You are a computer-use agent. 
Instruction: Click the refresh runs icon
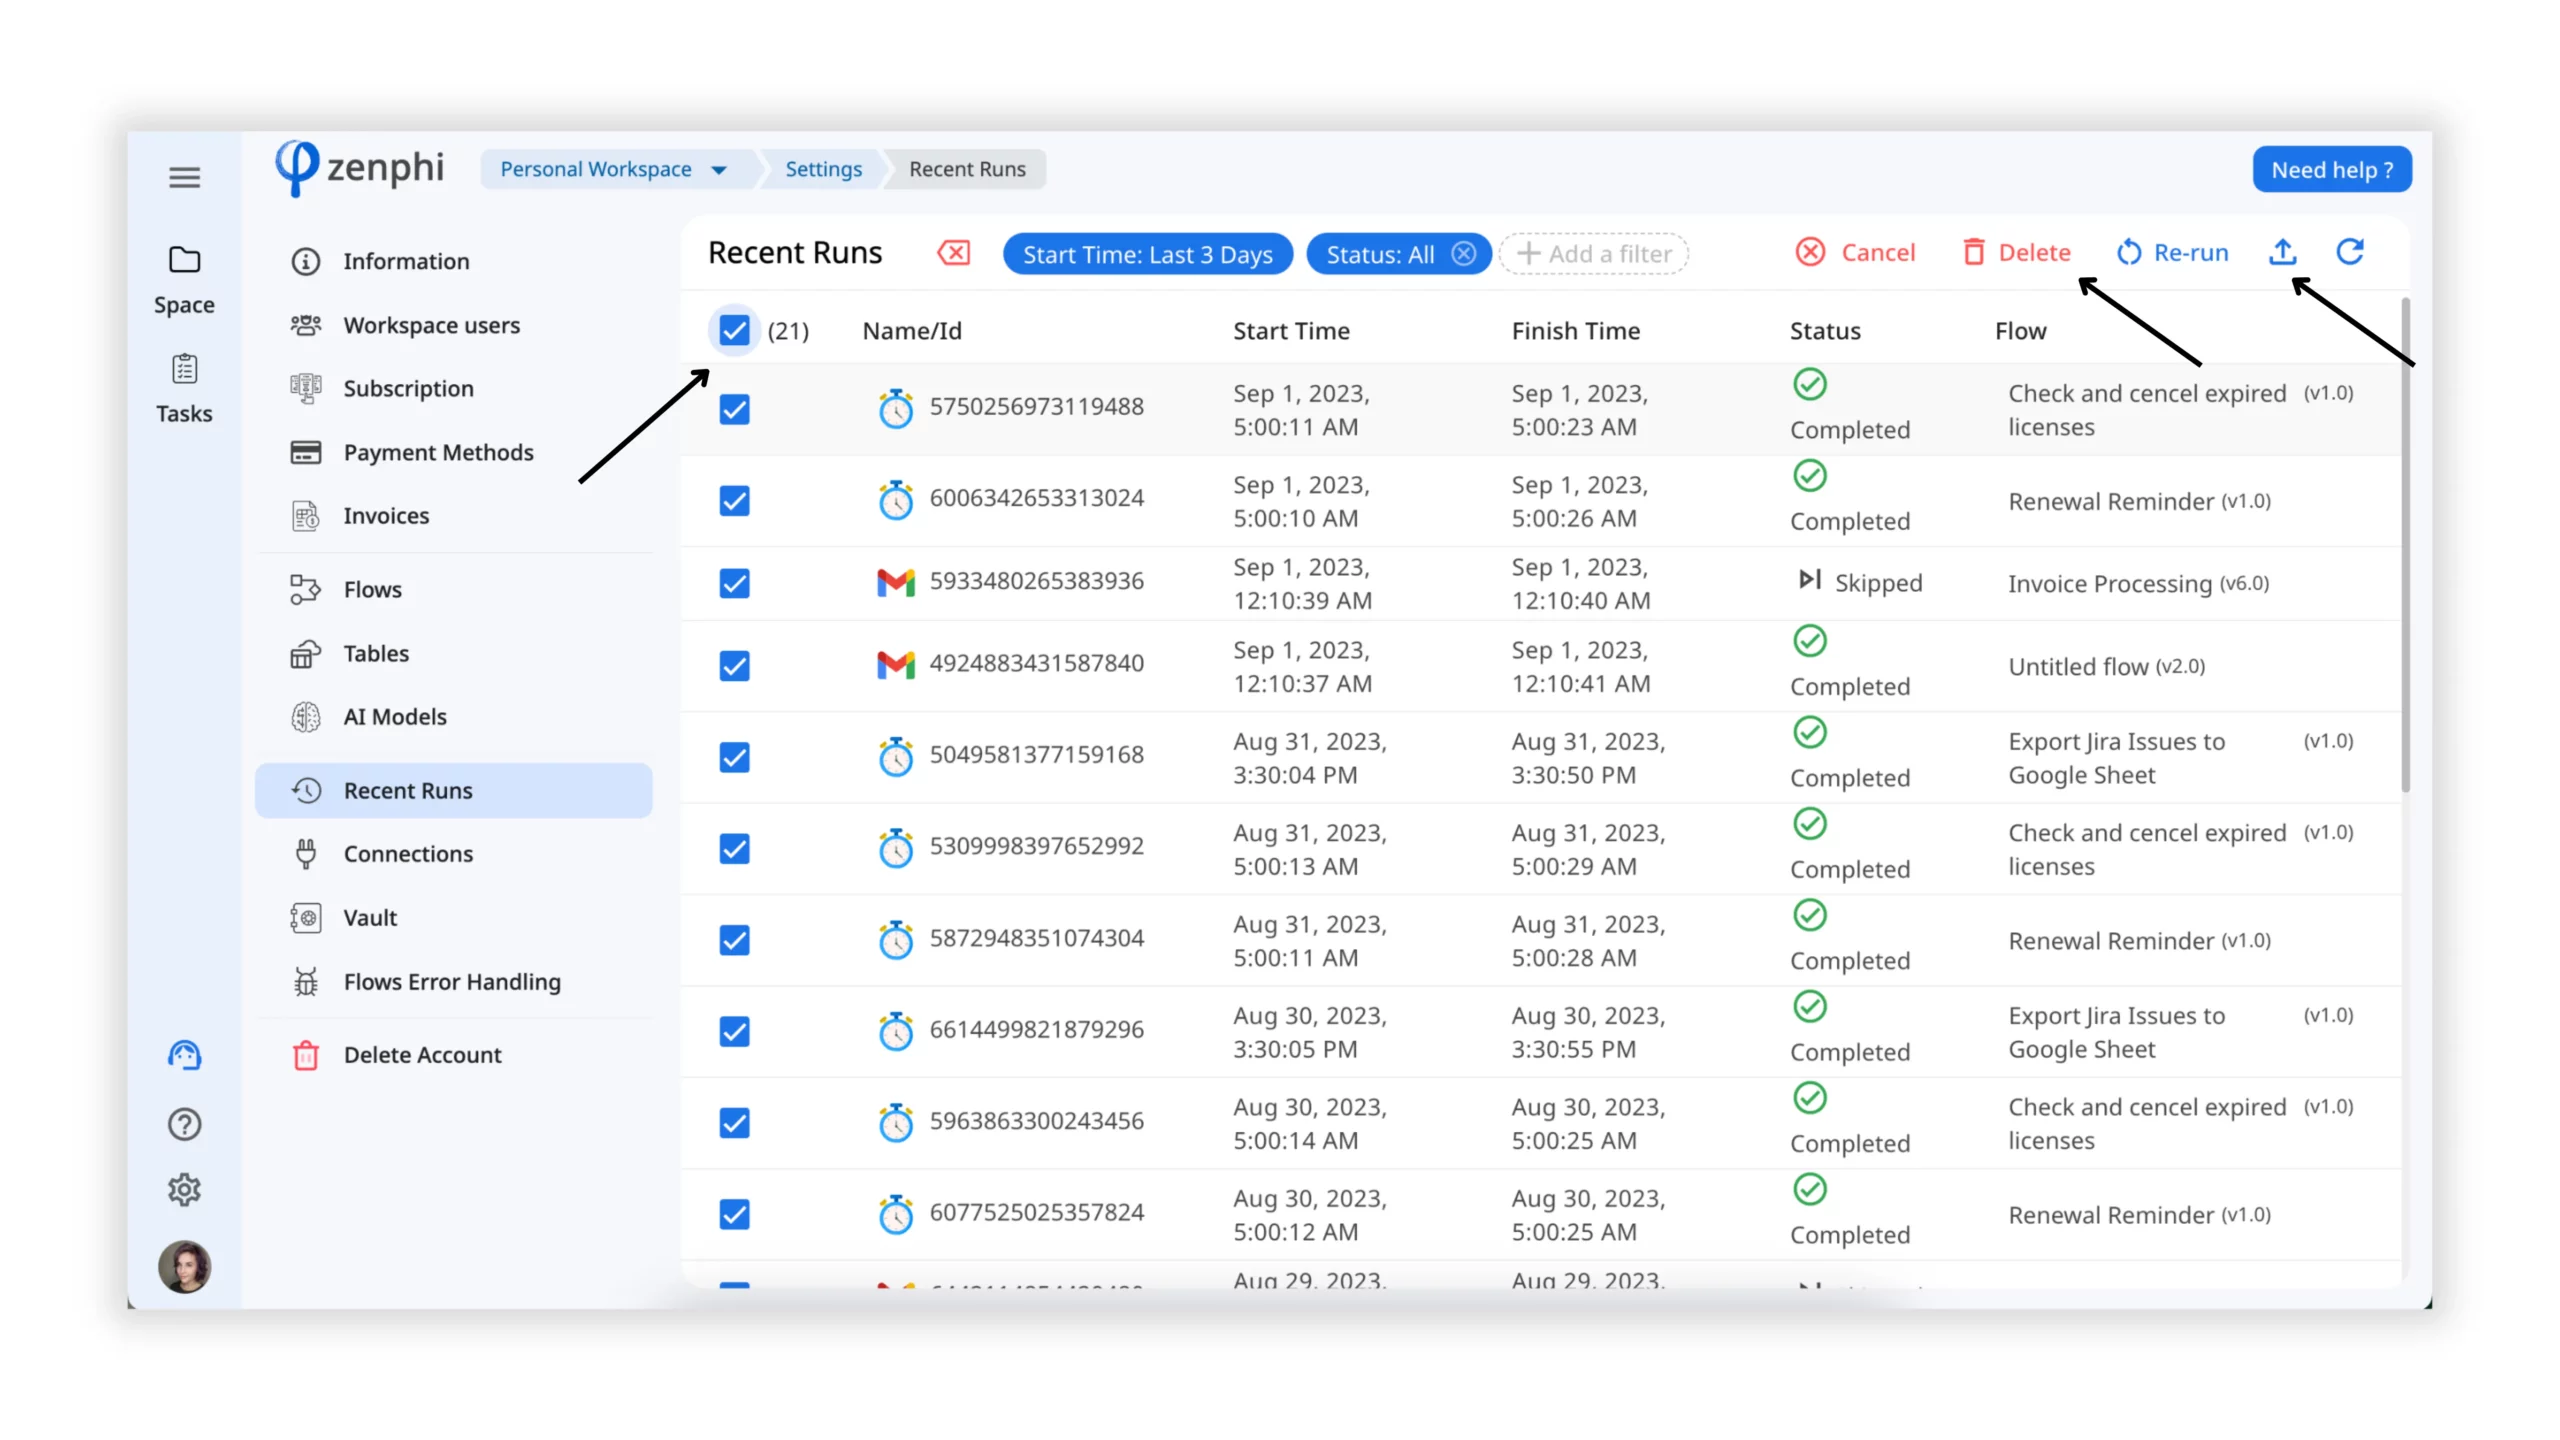point(2350,252)
